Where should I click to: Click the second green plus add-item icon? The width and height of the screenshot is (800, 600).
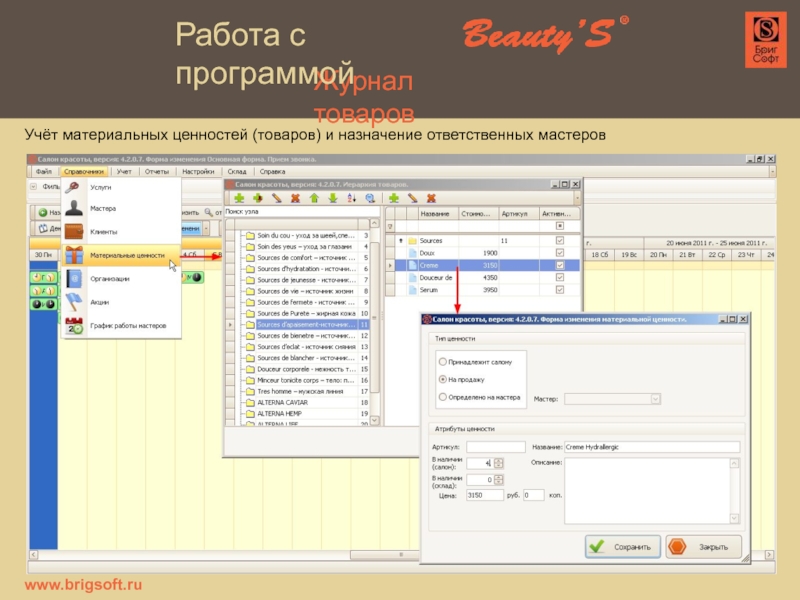[393, 198]
